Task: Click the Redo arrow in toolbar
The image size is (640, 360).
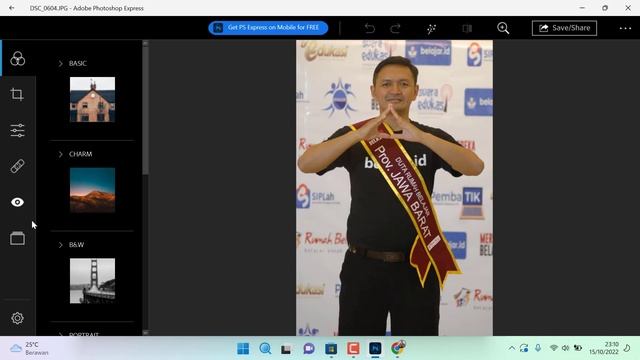Action: [x=395, y=28]
